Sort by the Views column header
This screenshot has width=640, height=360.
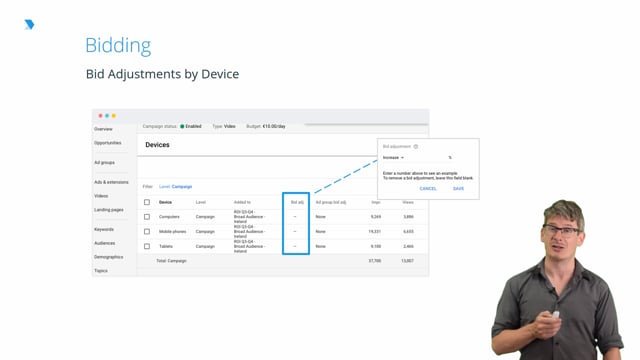[x=408, y=202]
